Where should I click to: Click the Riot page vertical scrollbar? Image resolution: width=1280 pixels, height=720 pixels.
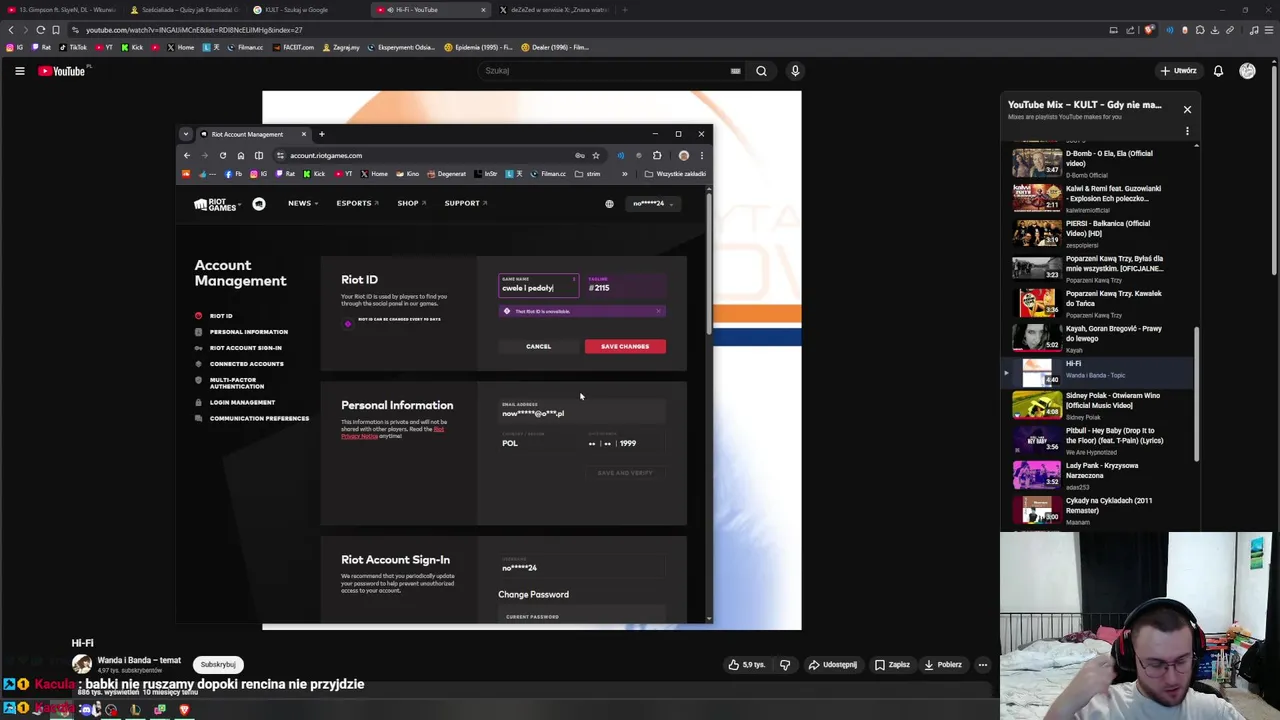709,262
